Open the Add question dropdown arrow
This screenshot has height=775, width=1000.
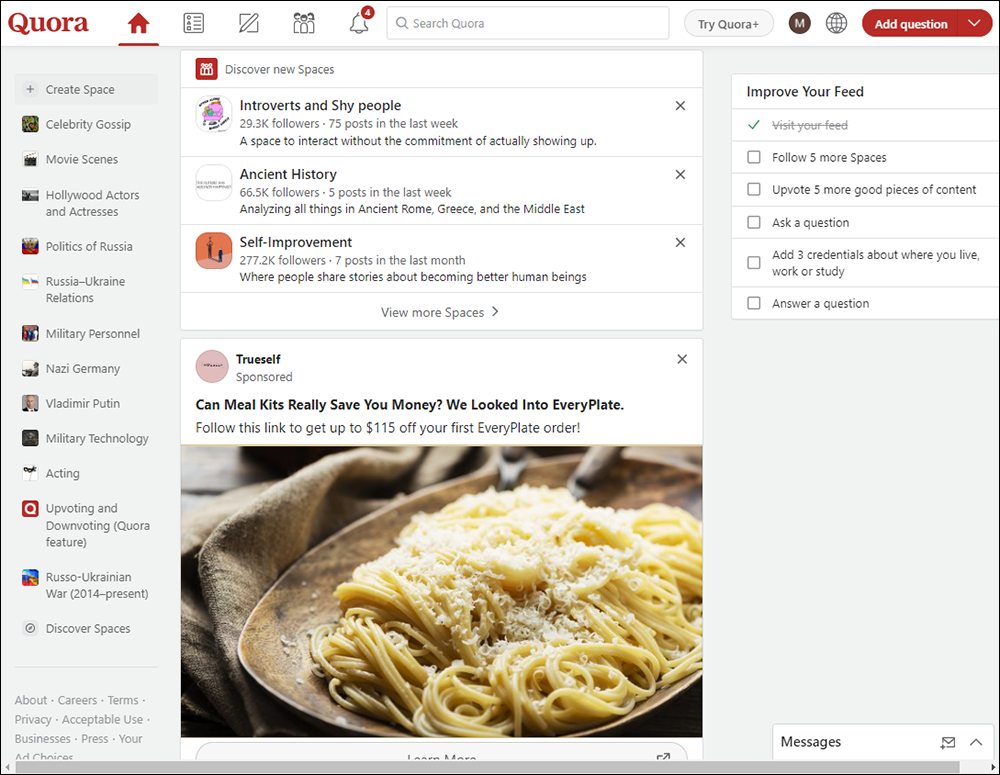974,24
